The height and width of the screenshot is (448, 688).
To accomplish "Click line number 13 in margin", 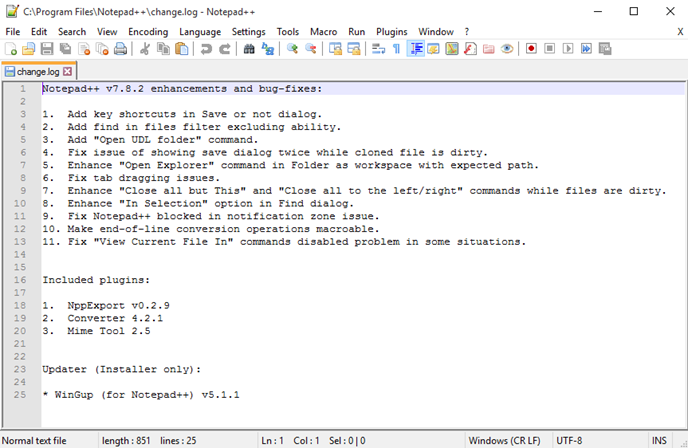I will 20,242.
